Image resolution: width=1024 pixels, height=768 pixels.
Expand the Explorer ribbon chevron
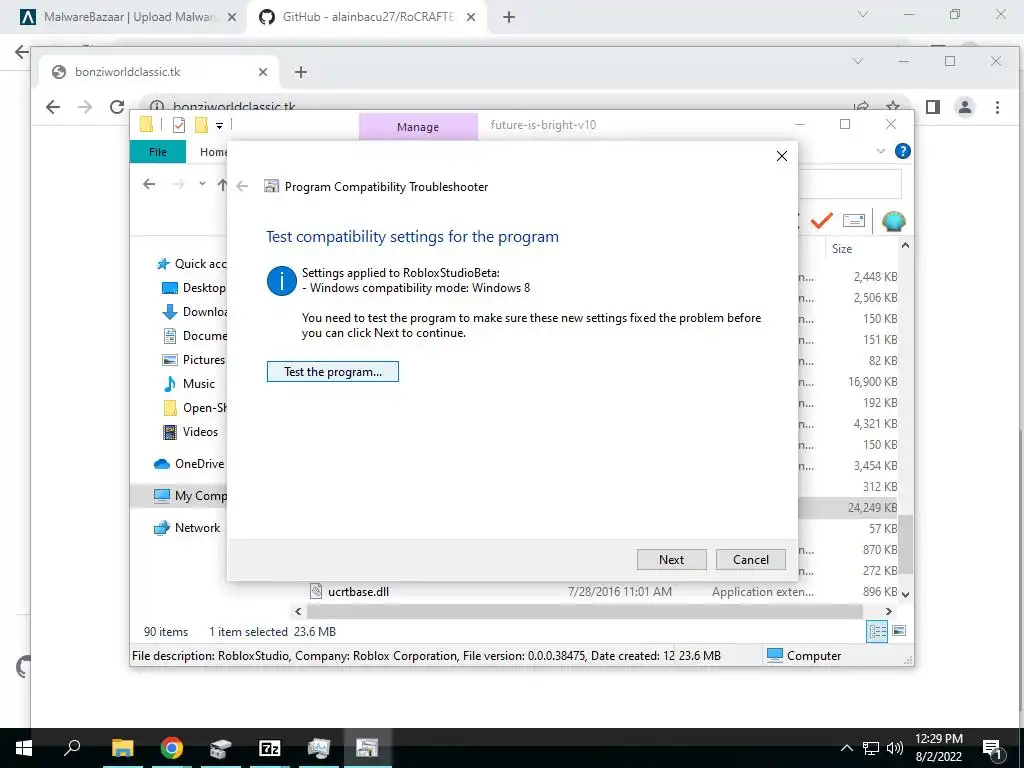[x=880, y=152]
